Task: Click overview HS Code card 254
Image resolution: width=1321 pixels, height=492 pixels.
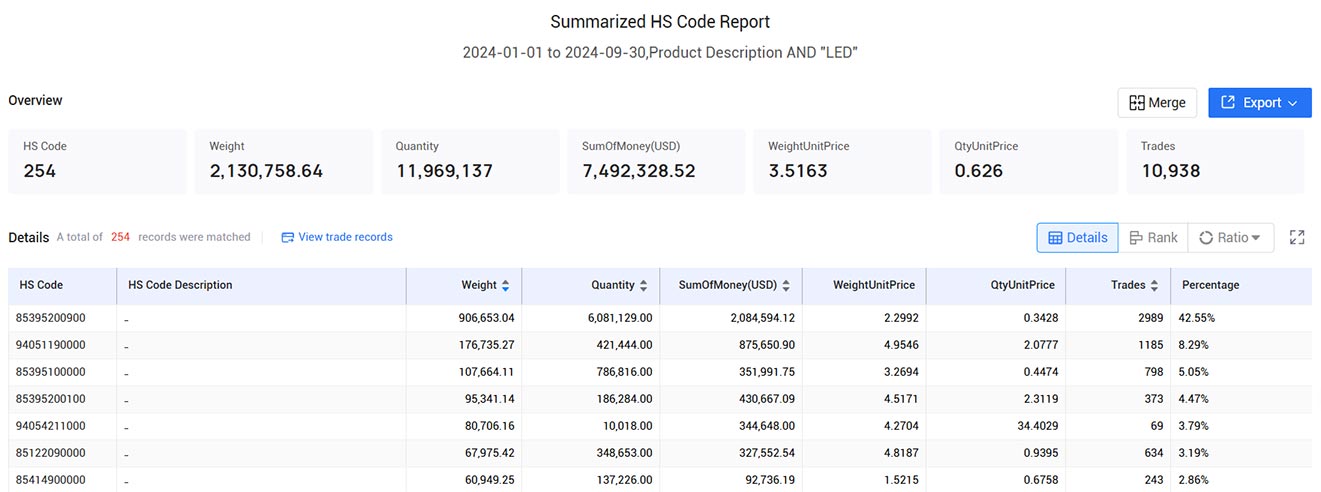Action: tap(97, 161)
